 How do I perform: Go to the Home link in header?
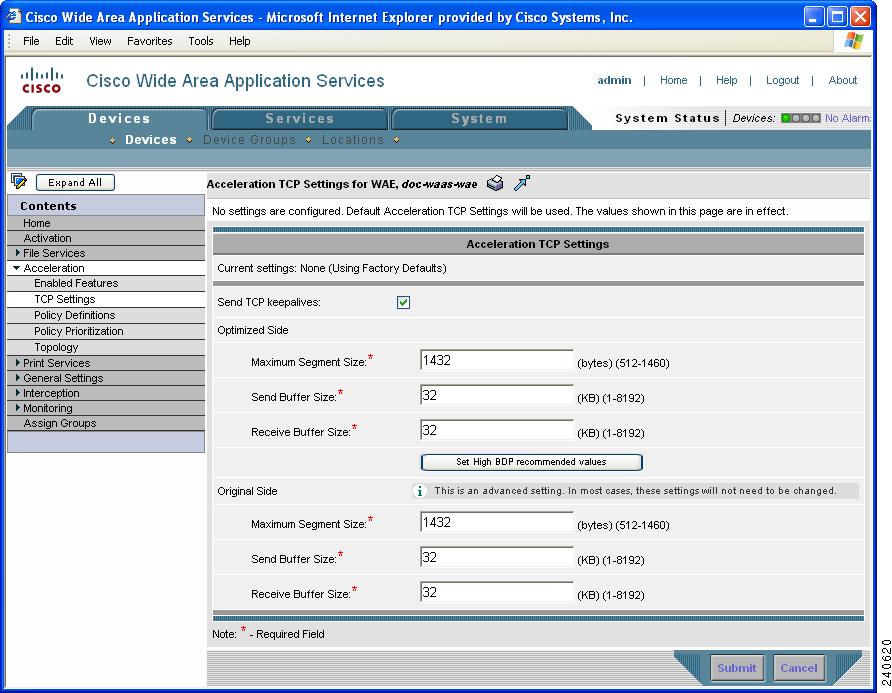click(674, 80)
